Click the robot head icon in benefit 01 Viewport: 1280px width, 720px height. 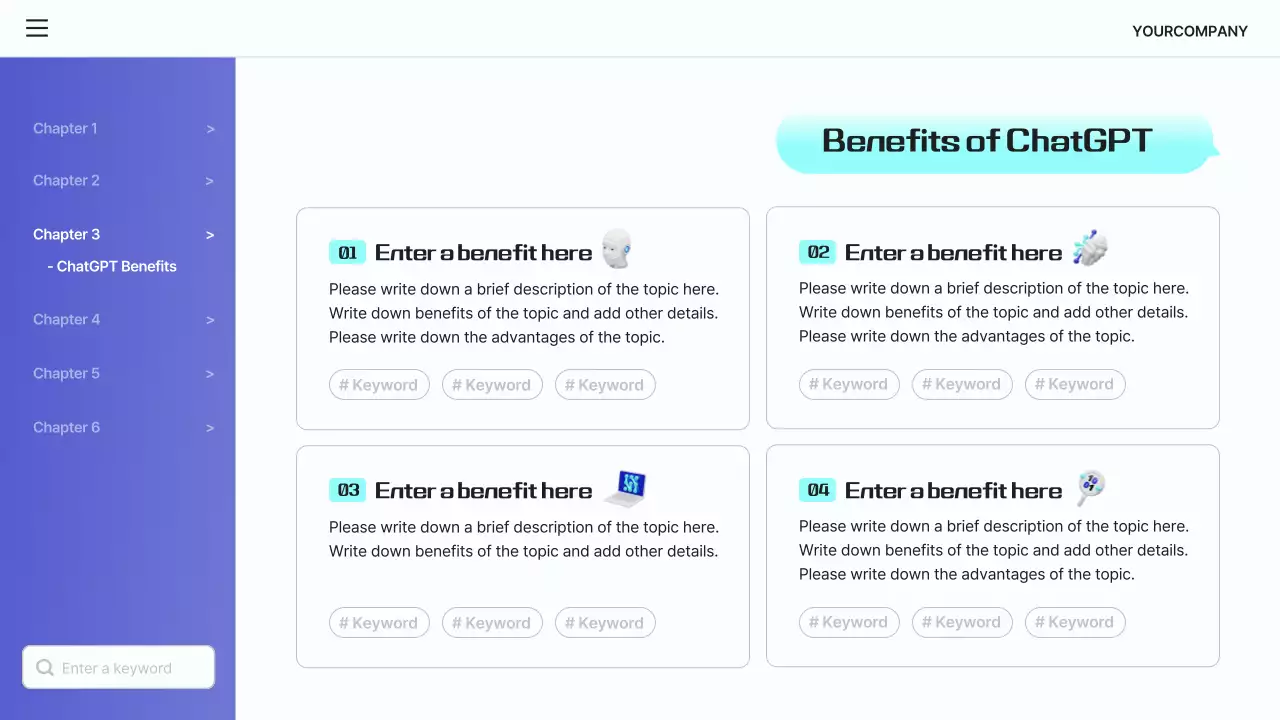point(617,250)
